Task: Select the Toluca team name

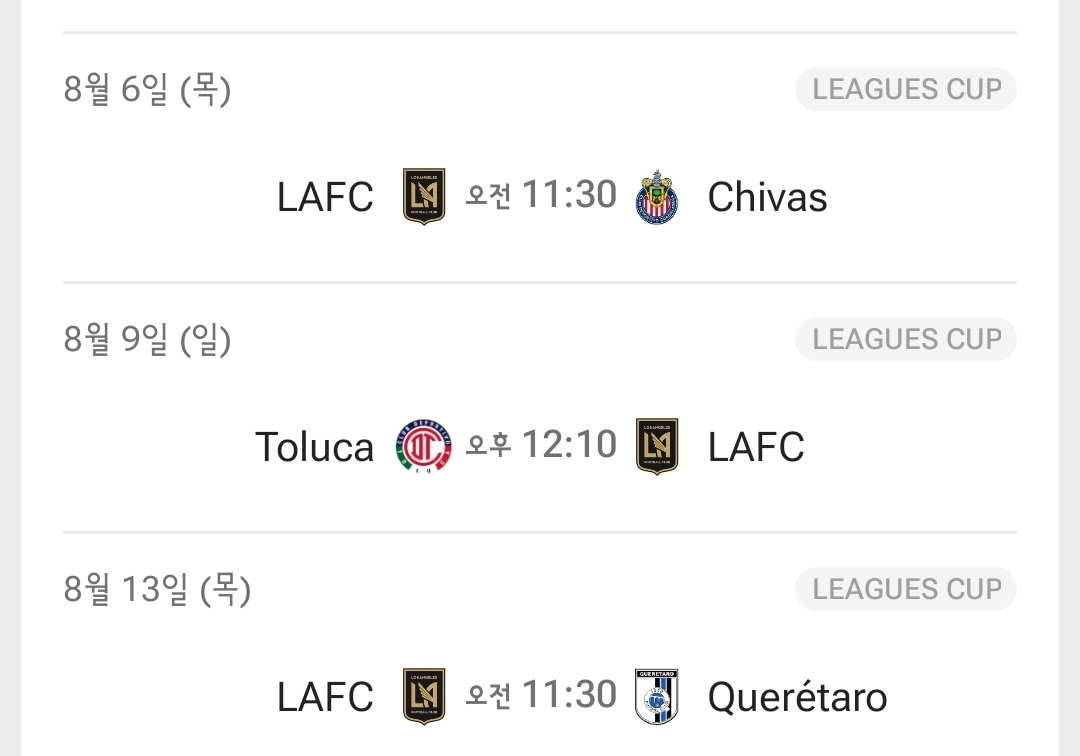Action: [314, 446]
